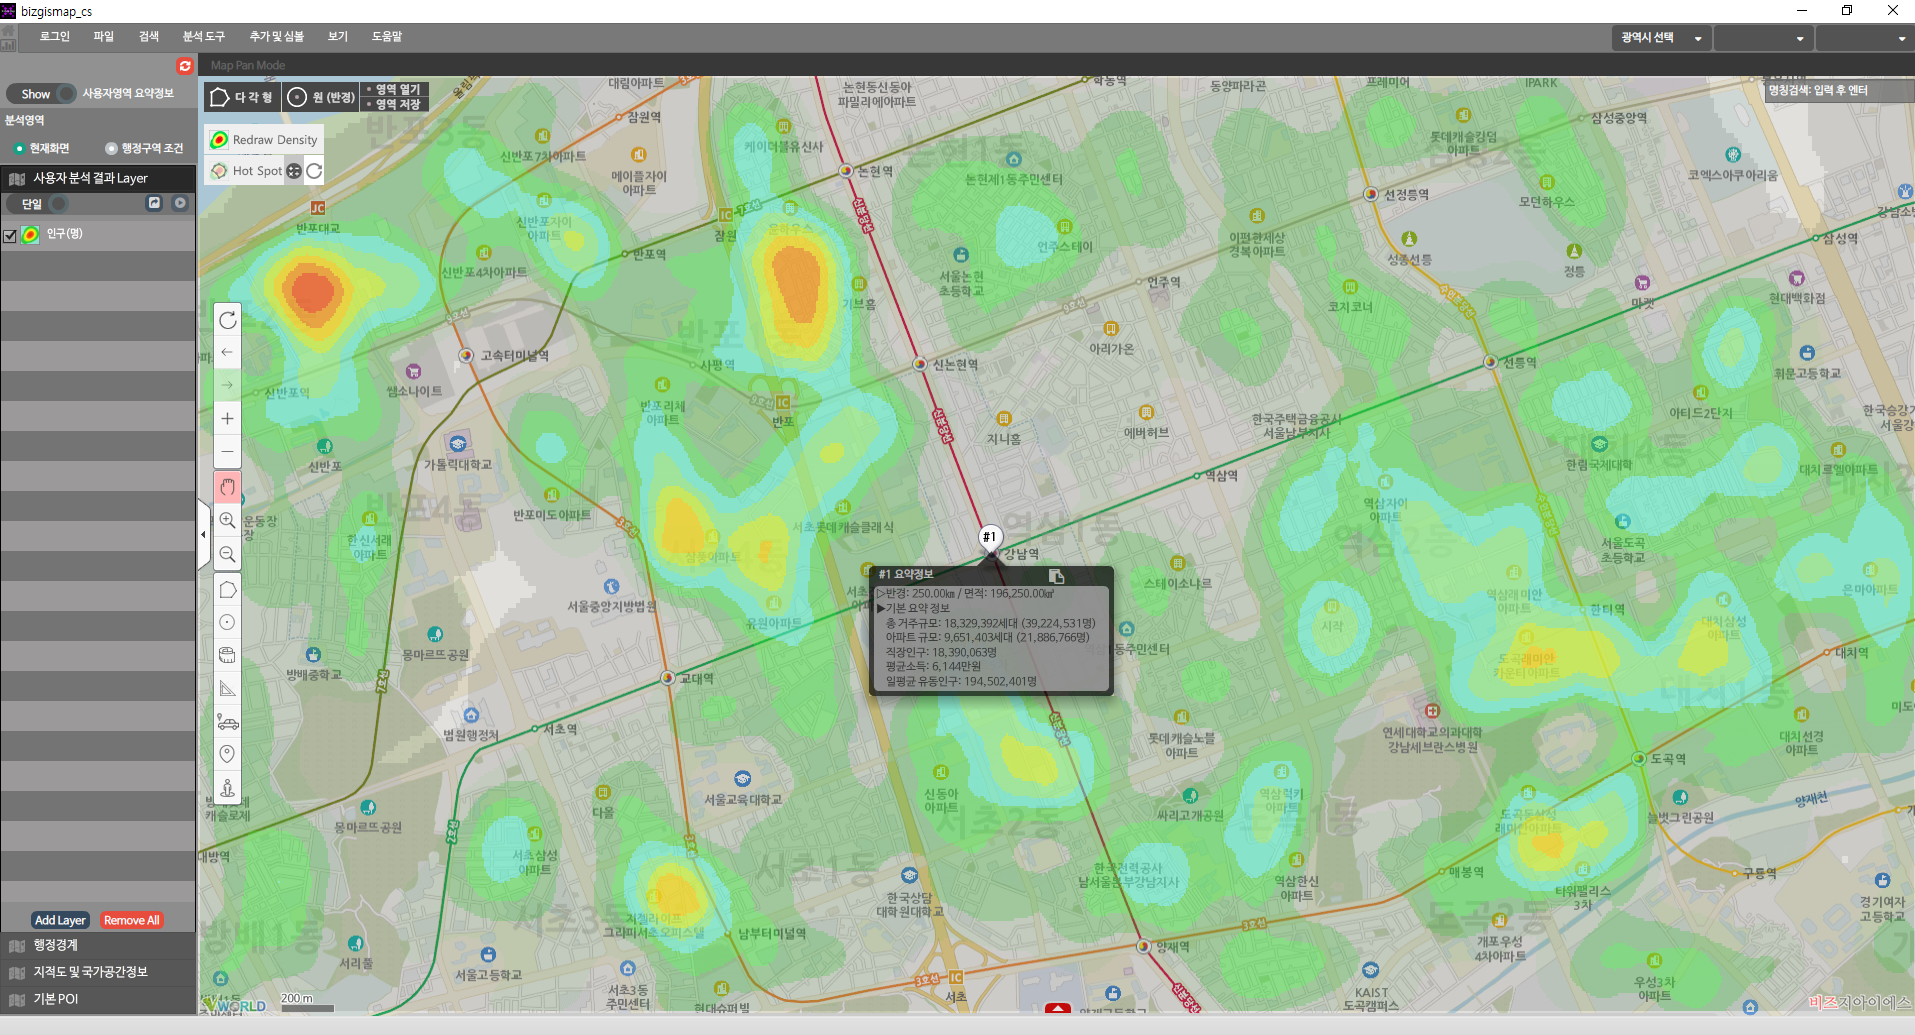This screenshot has height=1035, width=1915.
Task: Click the 일평균 유동인구 line in summary popup
Action: coord(961,681)
